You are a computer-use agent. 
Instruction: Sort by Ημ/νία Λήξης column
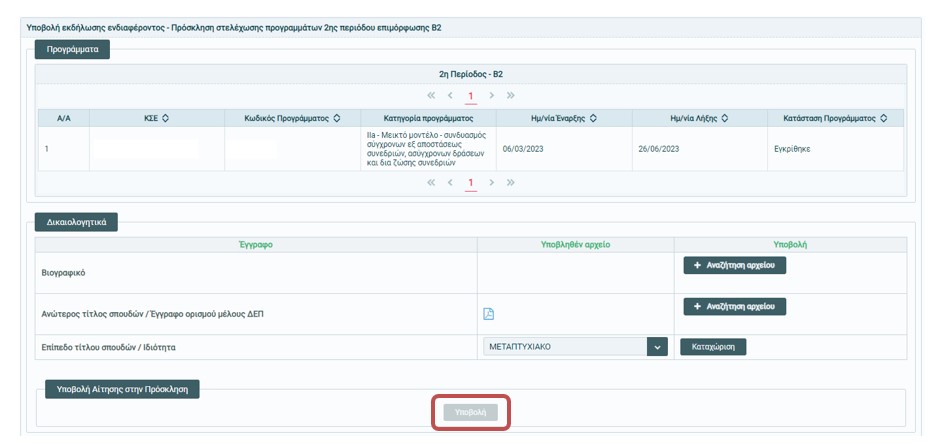pos(724,118)
